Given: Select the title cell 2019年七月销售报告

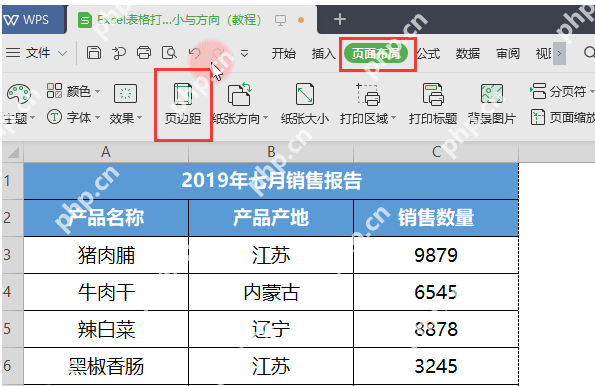Looking at the screenshot, I should point(271,181).
